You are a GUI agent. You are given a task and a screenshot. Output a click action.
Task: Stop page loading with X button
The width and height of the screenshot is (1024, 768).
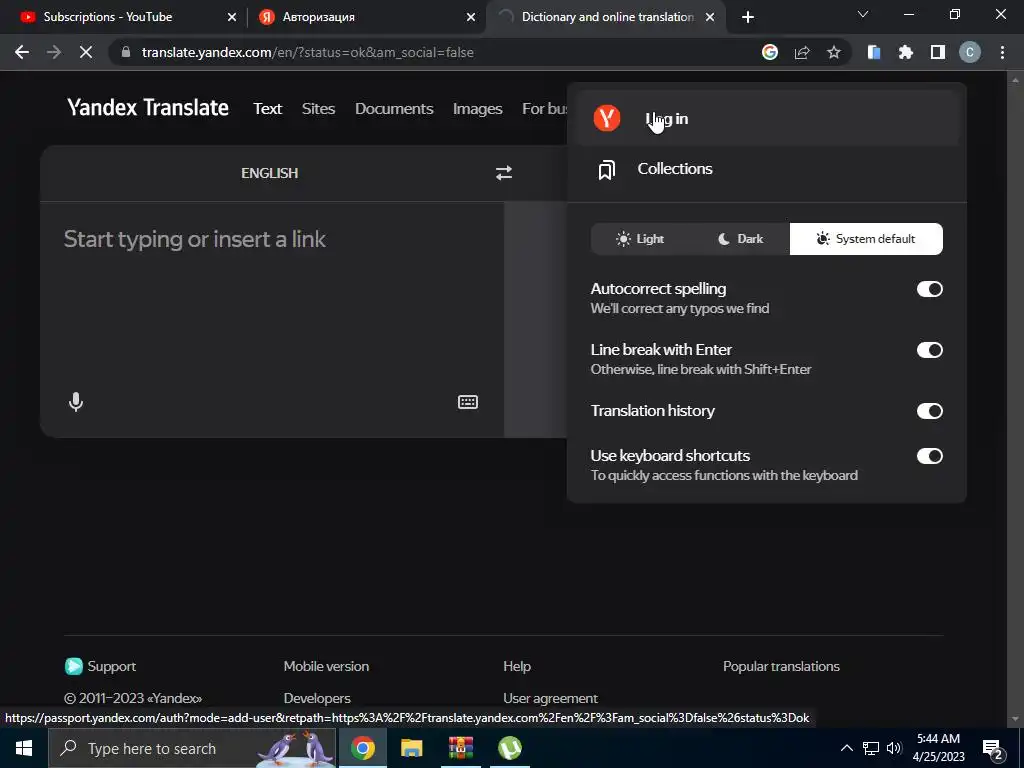coord(86,52)
